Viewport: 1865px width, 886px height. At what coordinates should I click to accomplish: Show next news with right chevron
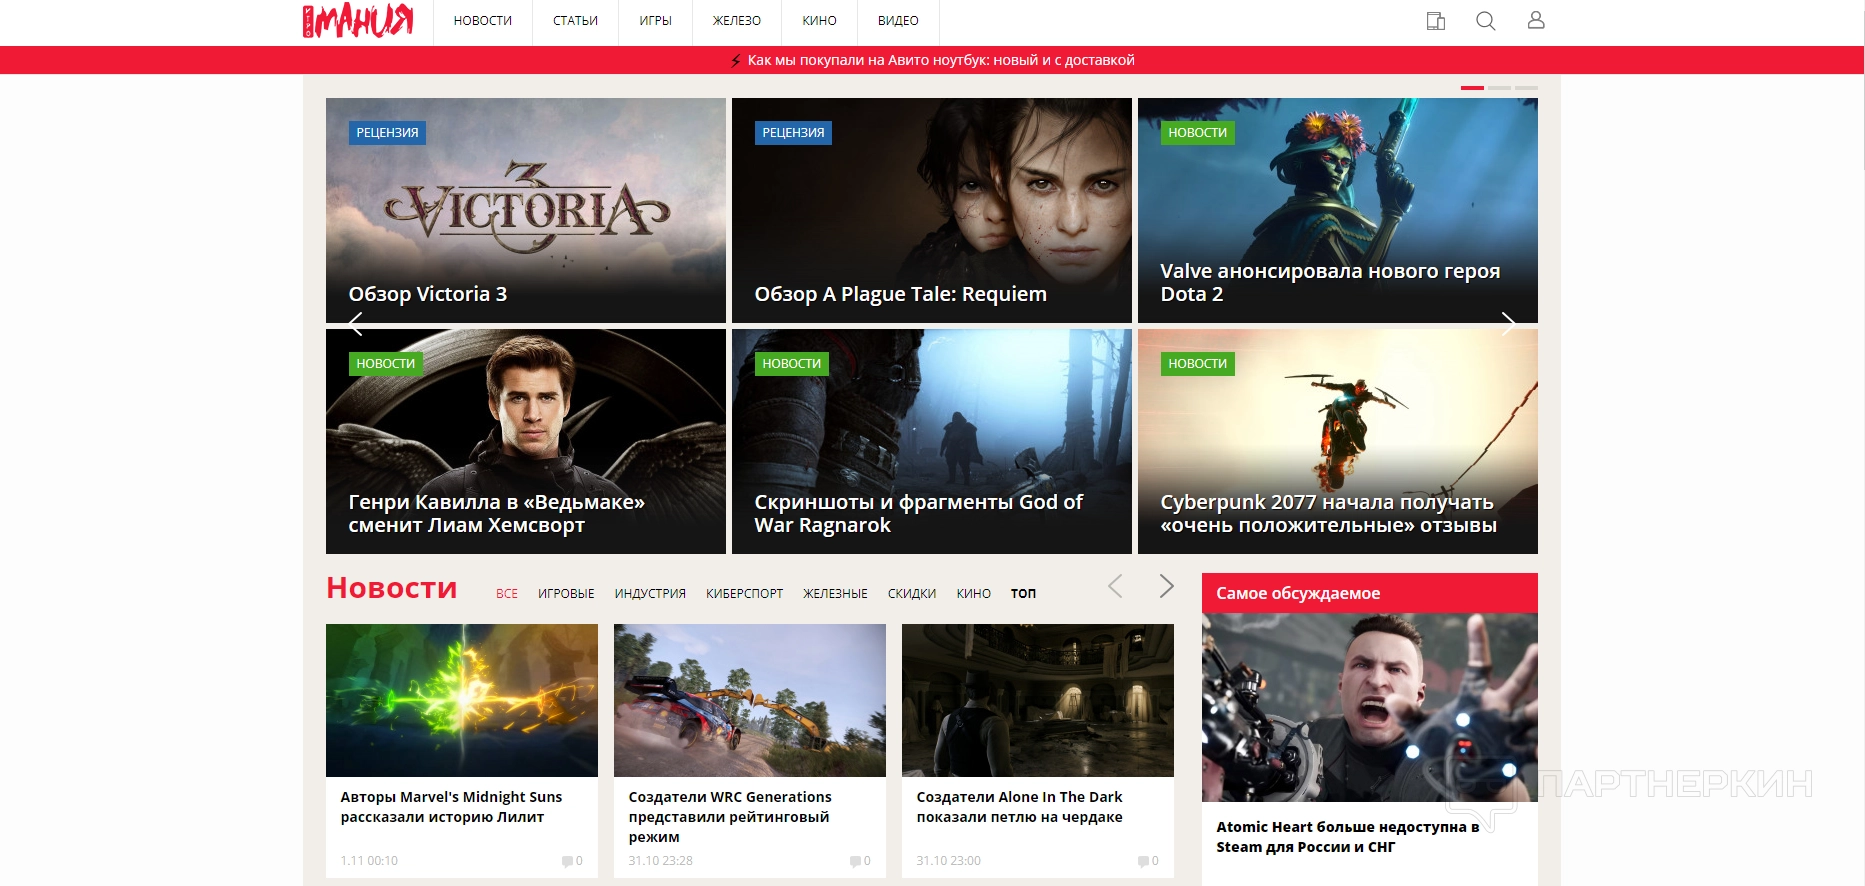pos(1166,587)
